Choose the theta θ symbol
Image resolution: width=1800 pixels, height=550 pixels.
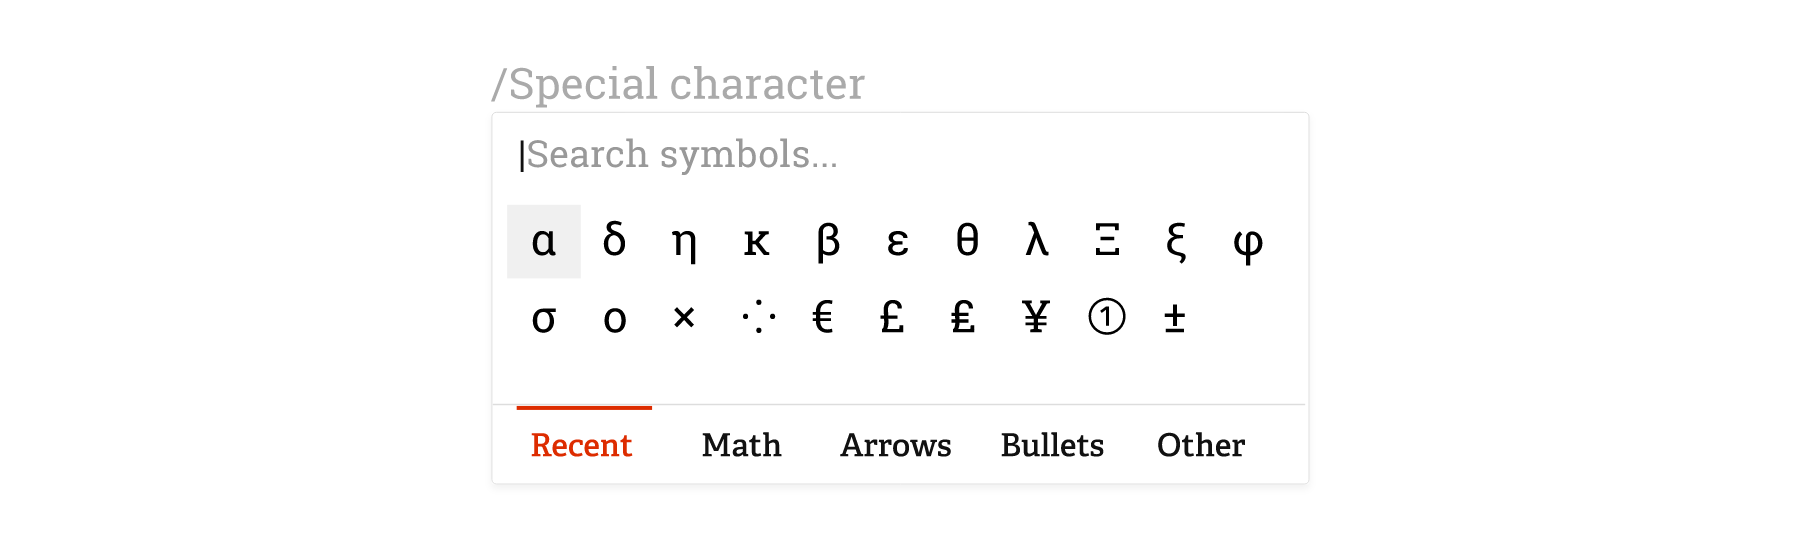[x=967, y=241]
